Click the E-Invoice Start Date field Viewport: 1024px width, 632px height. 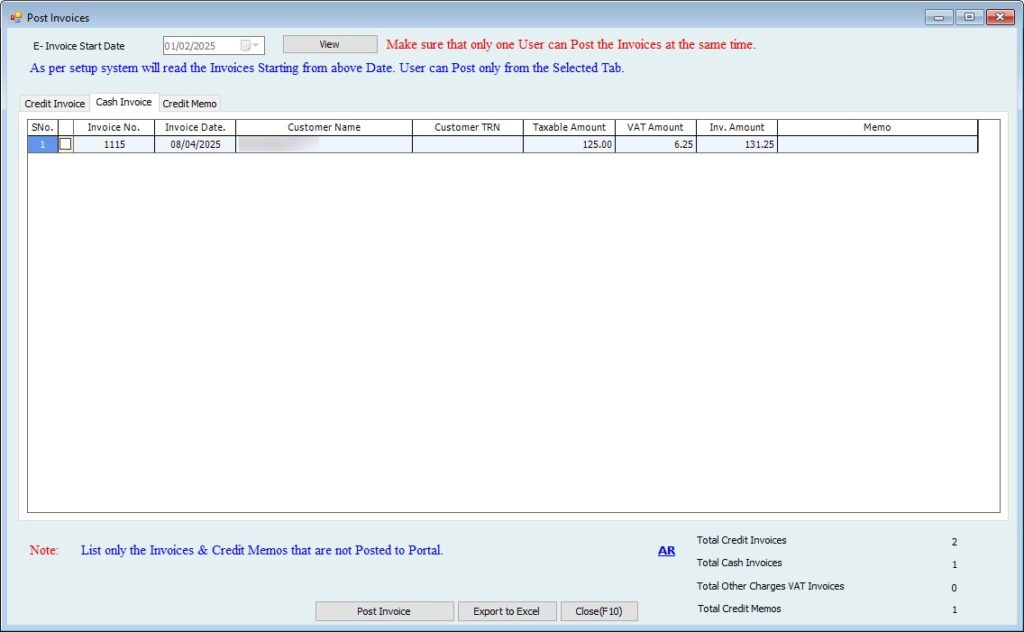200,45
